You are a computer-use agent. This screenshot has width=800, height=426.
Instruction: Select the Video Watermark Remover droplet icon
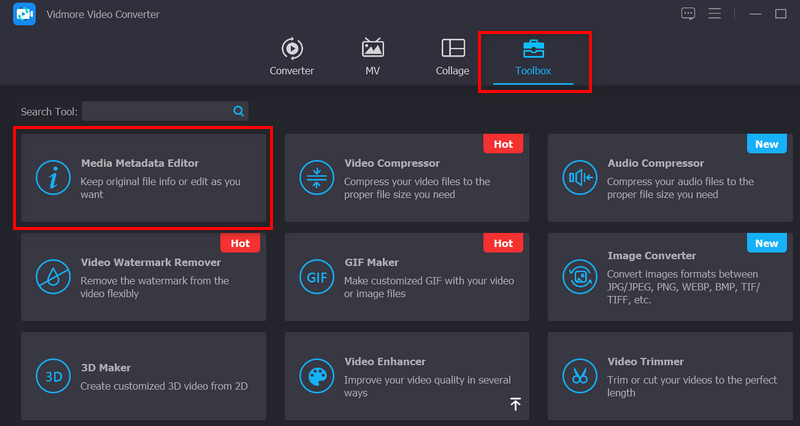(48, 276)
